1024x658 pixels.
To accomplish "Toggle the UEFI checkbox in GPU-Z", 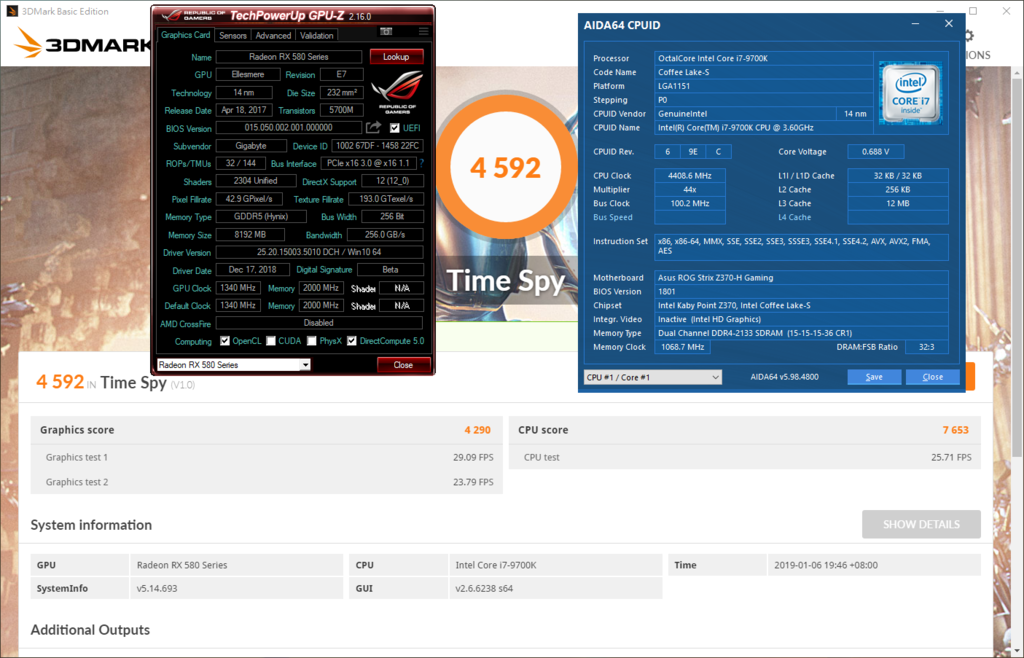I will (x=394, y=128).
